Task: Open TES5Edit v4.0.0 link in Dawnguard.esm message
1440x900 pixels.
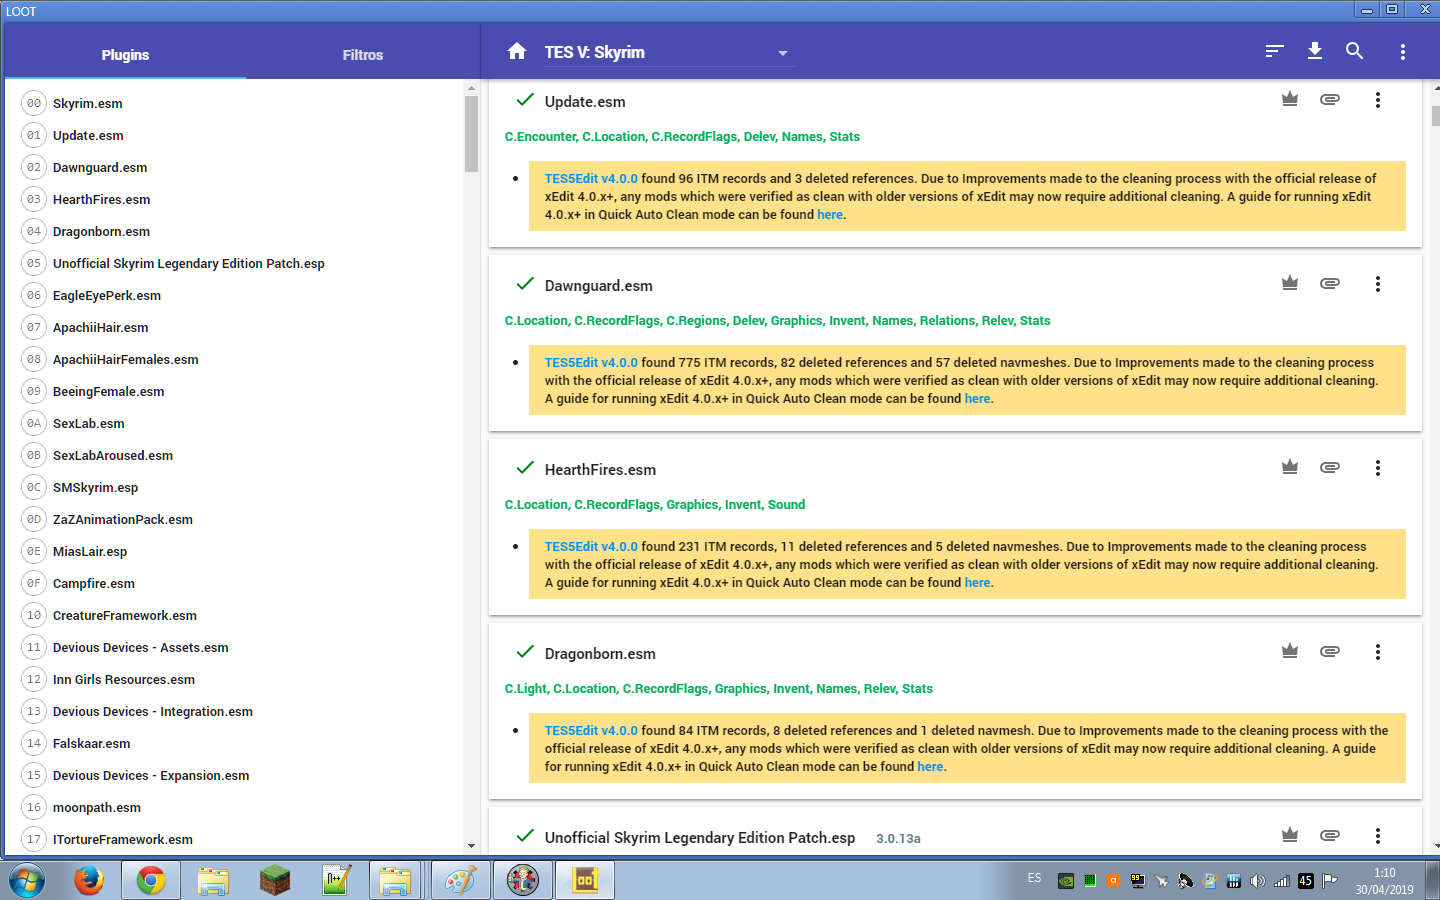Action: pos(591,363)
